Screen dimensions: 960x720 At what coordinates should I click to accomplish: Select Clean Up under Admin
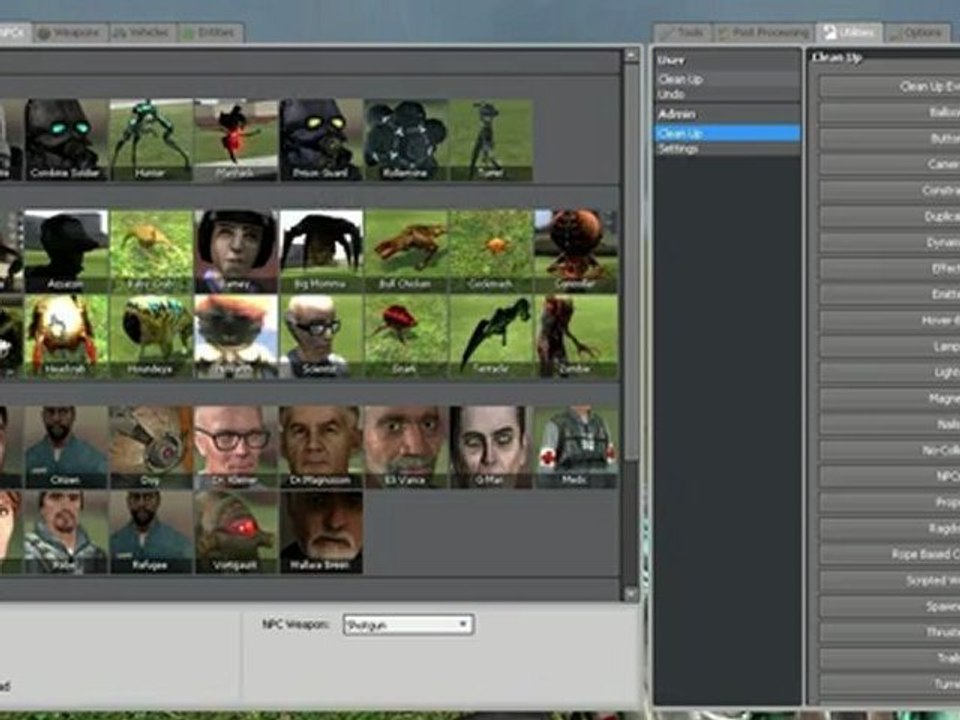[x=727, y=133]
